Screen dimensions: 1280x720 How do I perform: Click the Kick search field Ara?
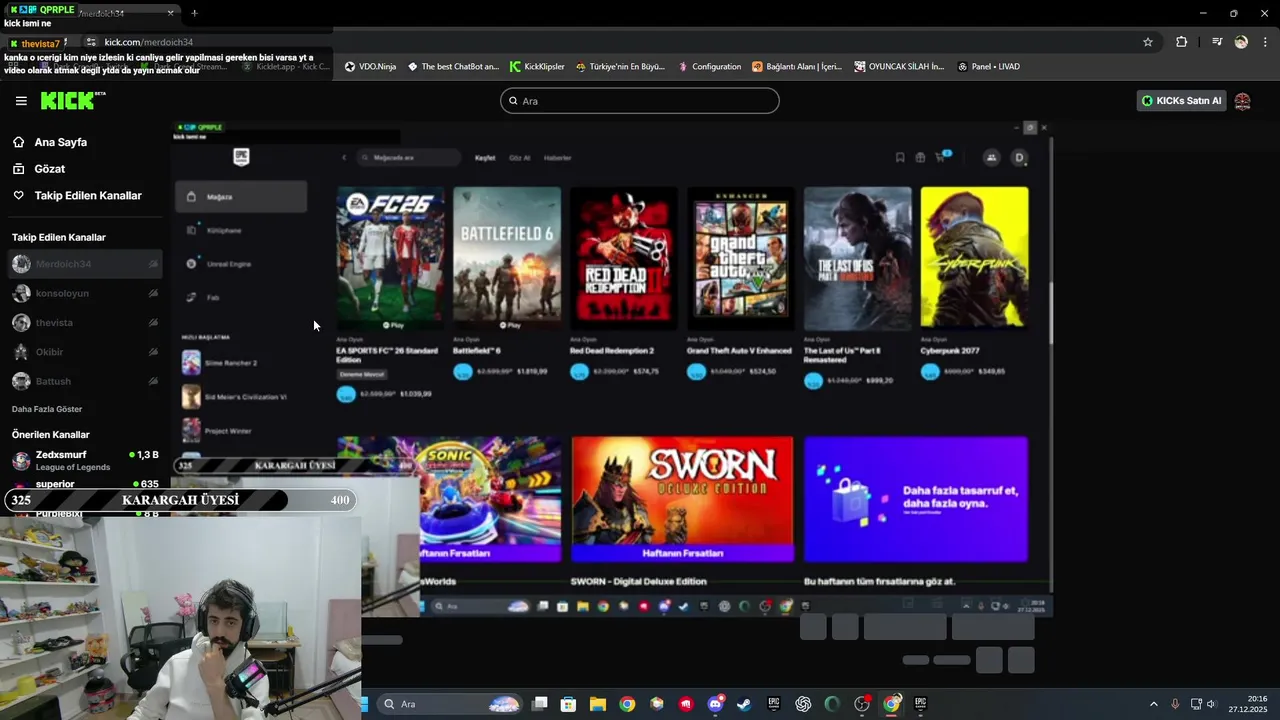click(x=640, y=101)
